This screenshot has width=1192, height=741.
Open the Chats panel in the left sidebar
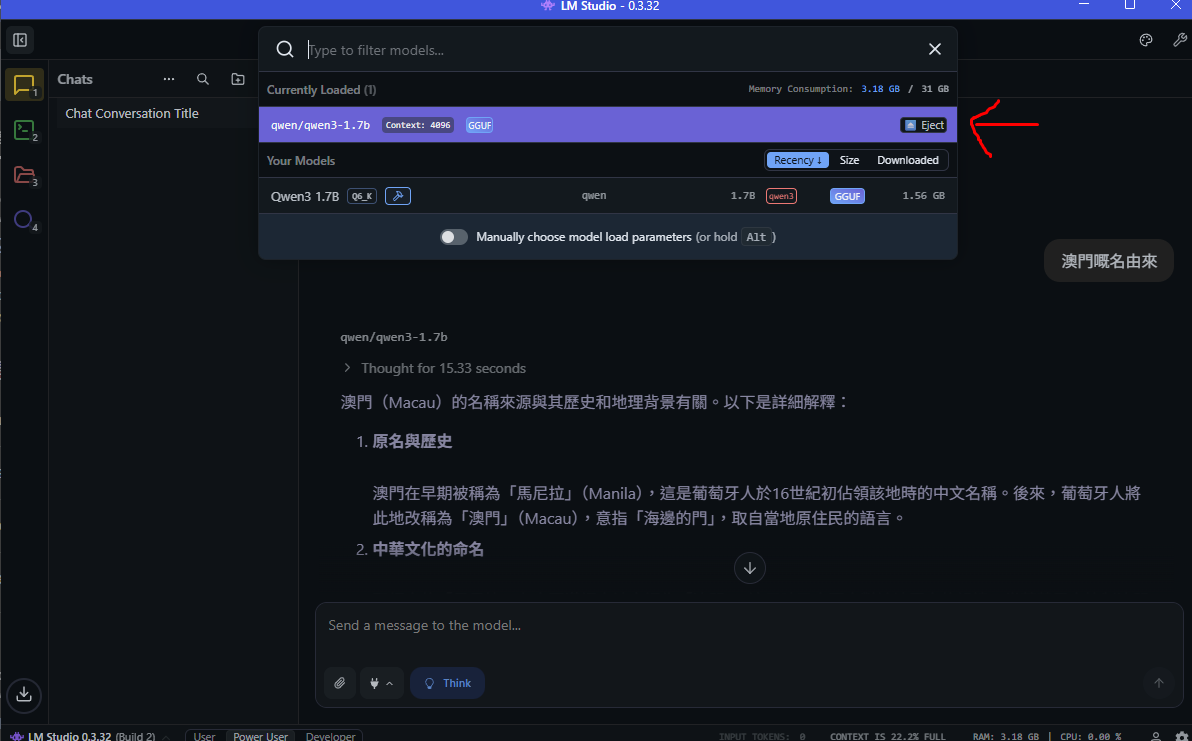click(24, 84)
